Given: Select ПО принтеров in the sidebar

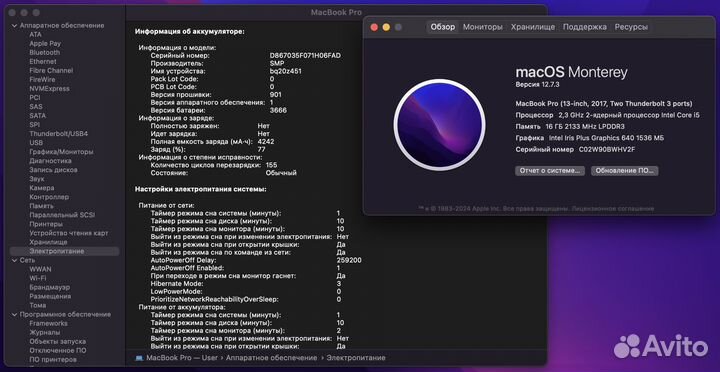Looking at the screenshot, I should coord(53,360).
